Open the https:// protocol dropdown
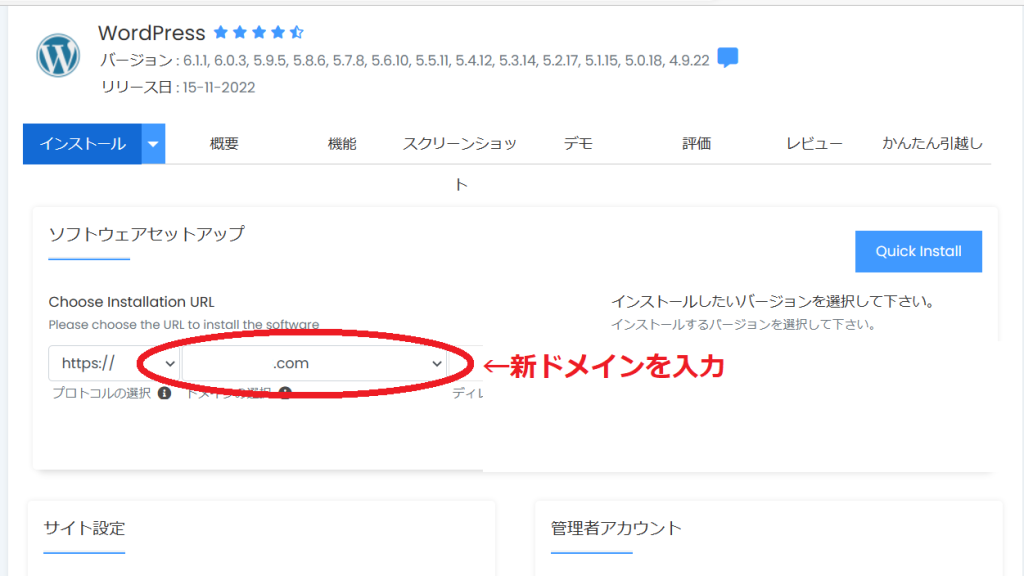 tap(114, 363)
